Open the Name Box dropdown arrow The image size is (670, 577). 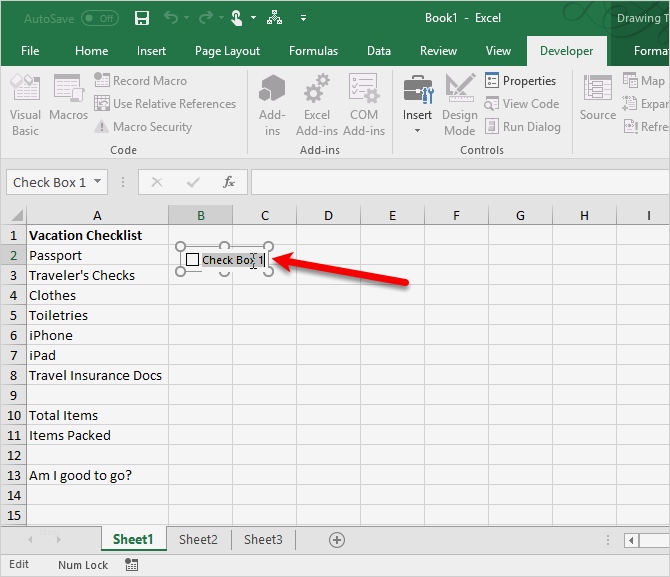pos(97,182)
